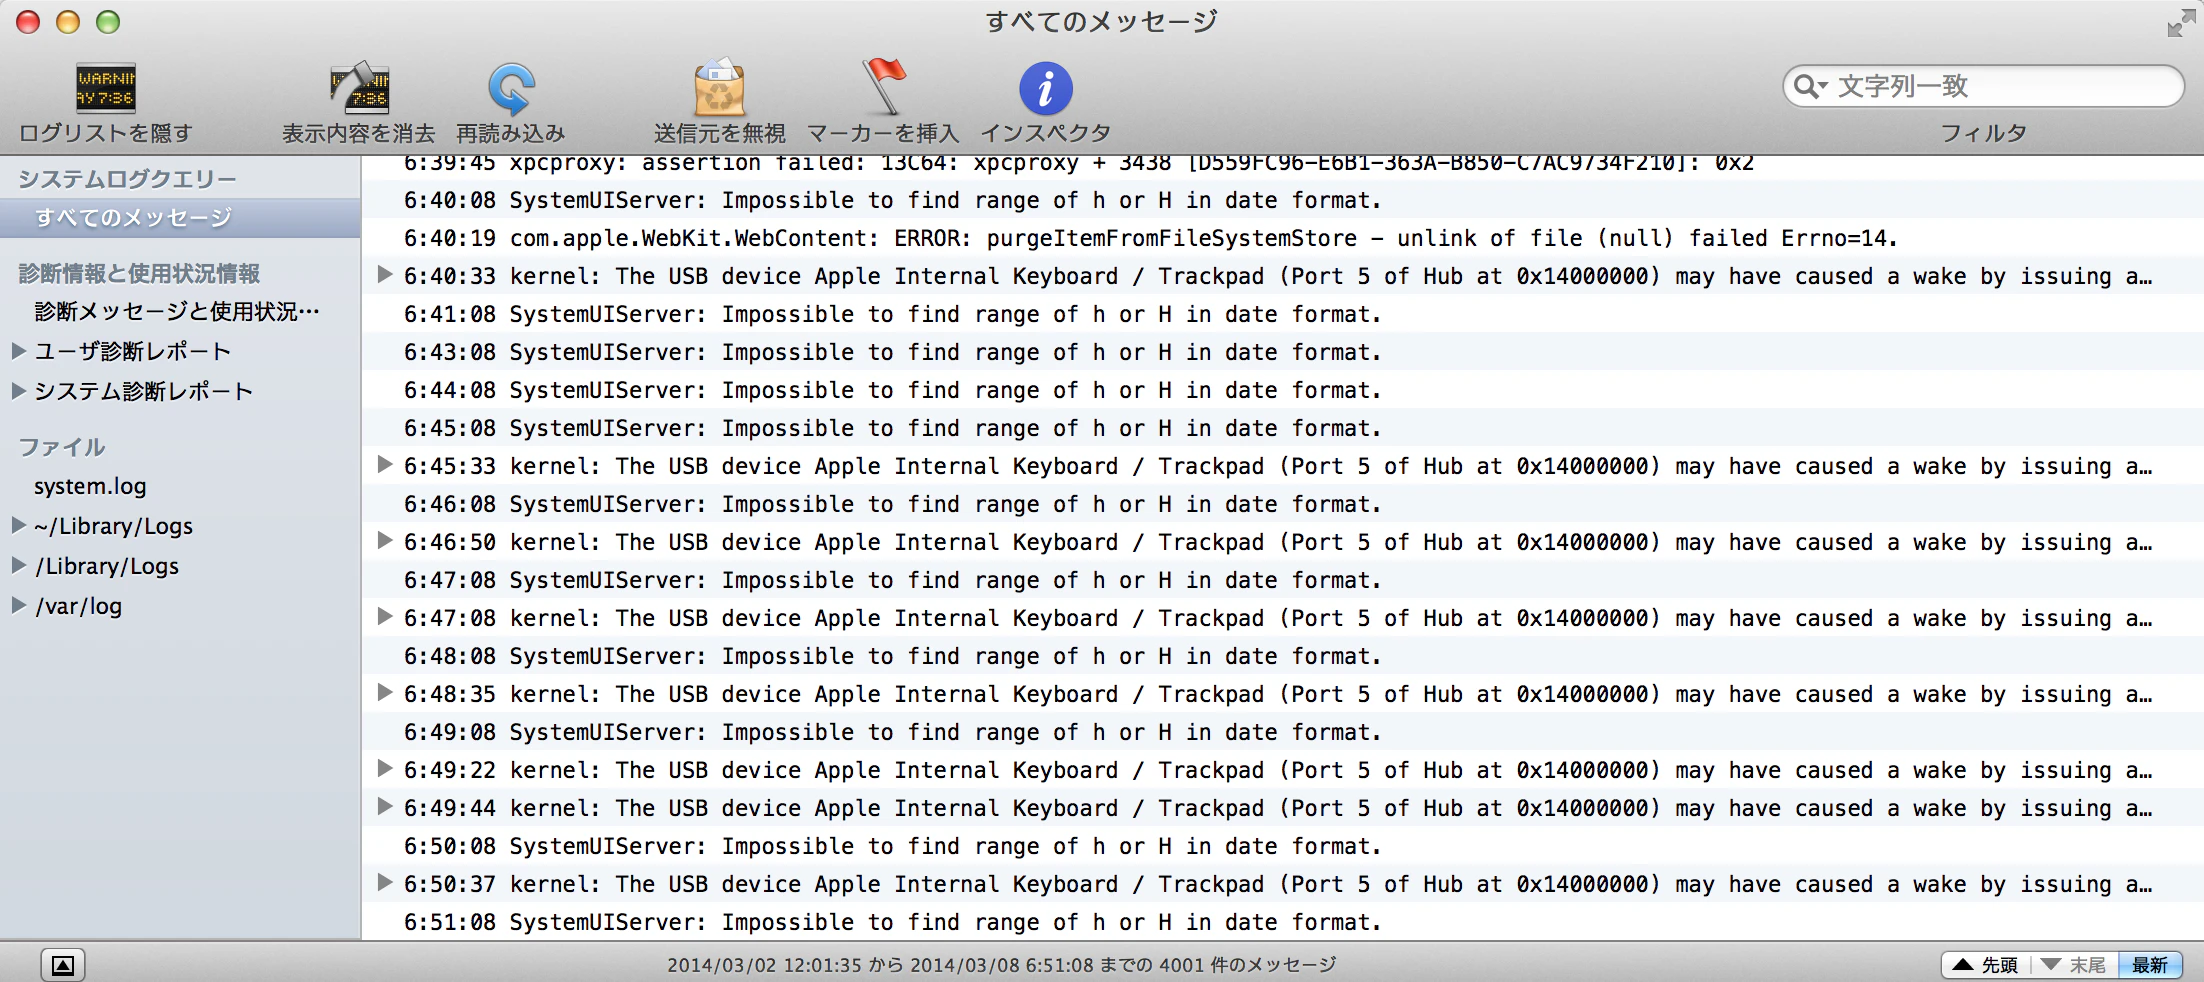Select 診断メッセージと使用状況 item
This screenshot has width=2204, height=982.
[x=180, y=312]
